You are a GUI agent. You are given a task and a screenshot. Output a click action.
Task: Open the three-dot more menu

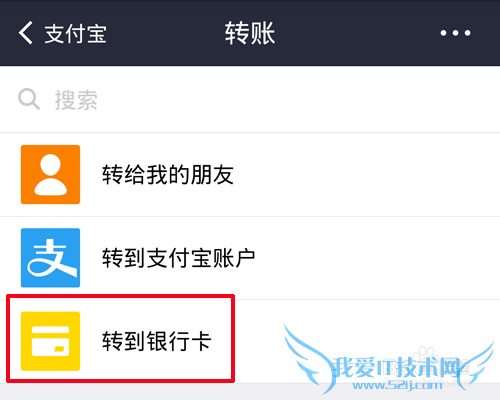(455, 33)
